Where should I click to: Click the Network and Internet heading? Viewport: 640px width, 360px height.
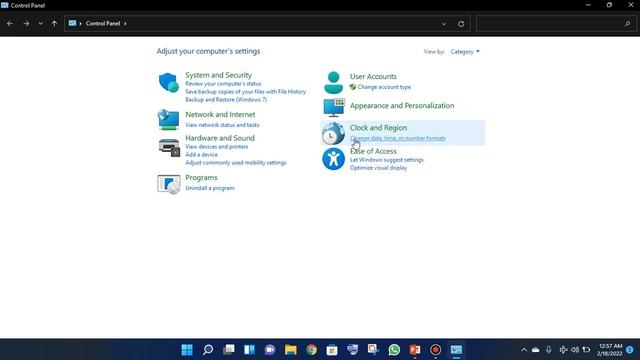[220, 115]
